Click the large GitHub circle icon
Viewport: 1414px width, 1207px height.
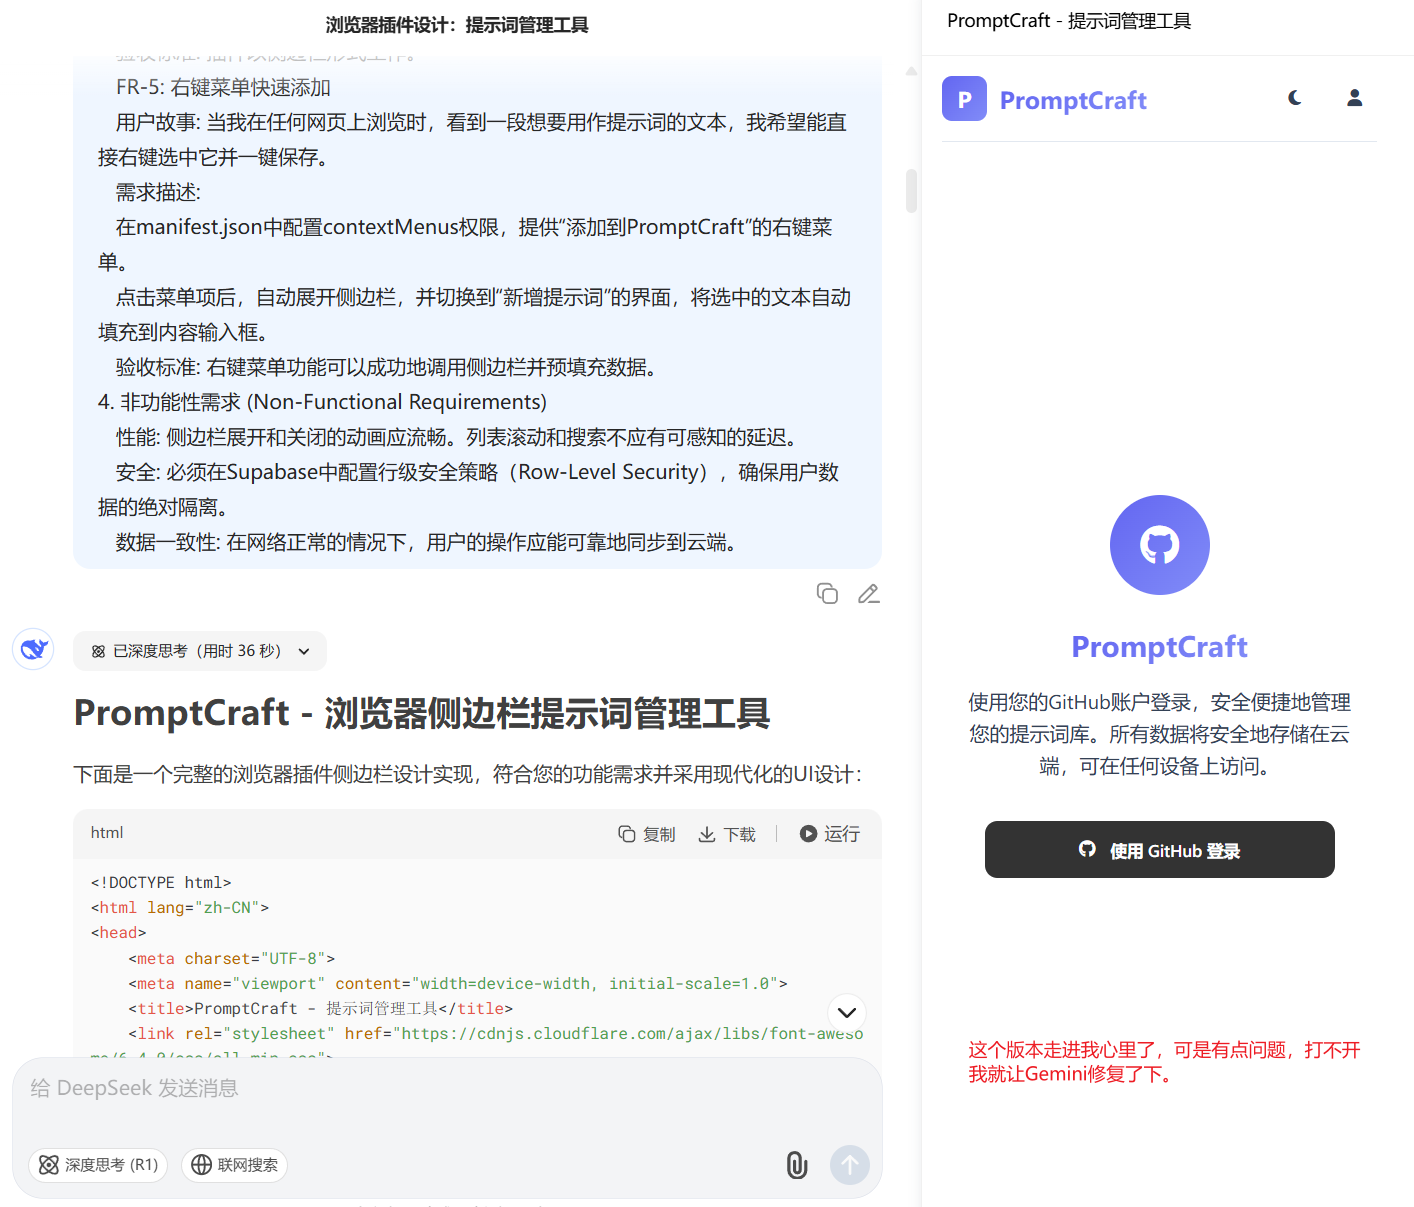1160,545
